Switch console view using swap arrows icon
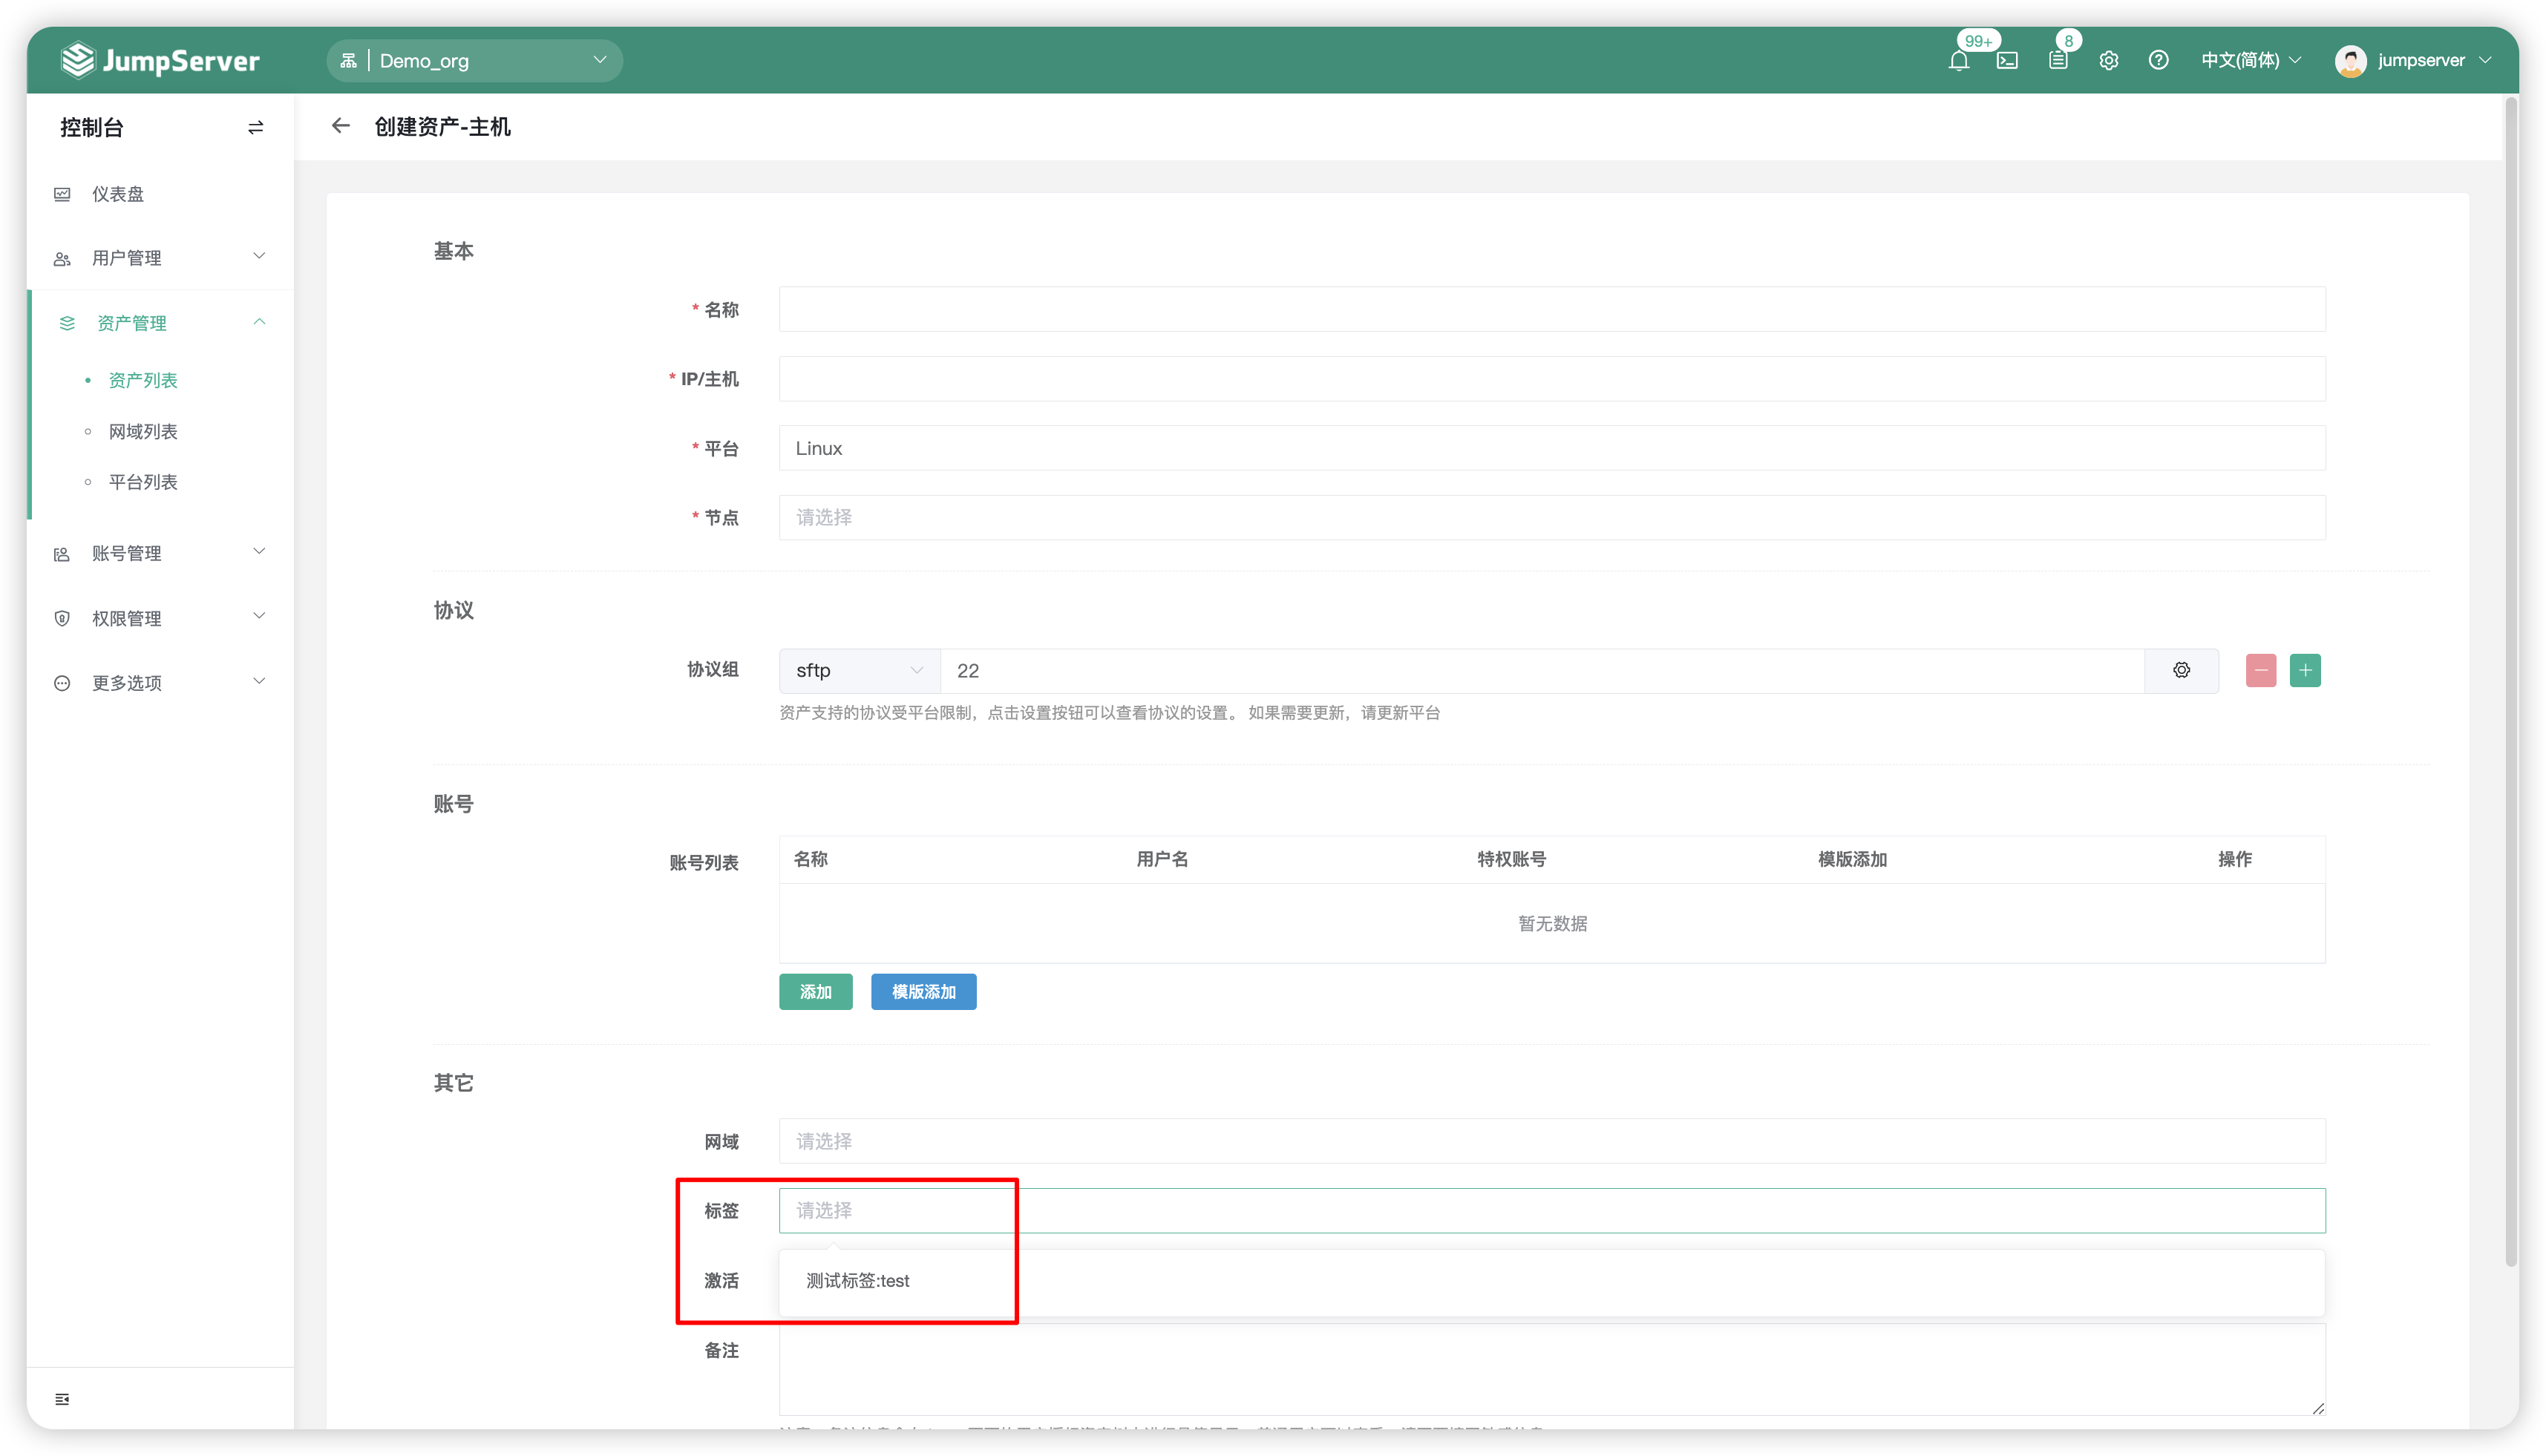The width and height of the screenshot is (2546, 1456). (256, 127)
